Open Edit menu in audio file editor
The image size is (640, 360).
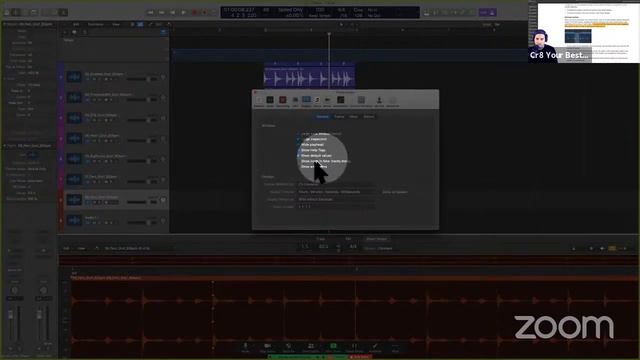tap(66, 248)
